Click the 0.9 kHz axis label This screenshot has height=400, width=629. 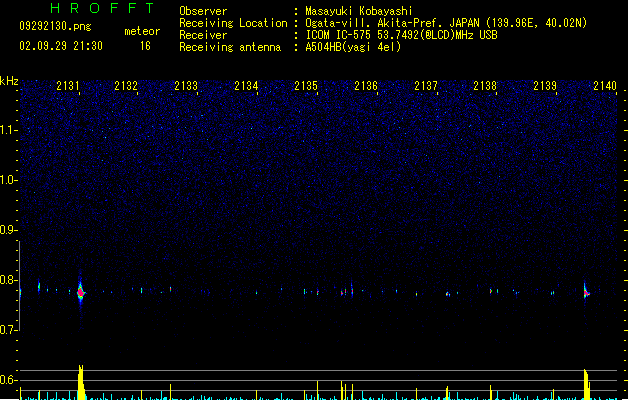coord(8,230)
